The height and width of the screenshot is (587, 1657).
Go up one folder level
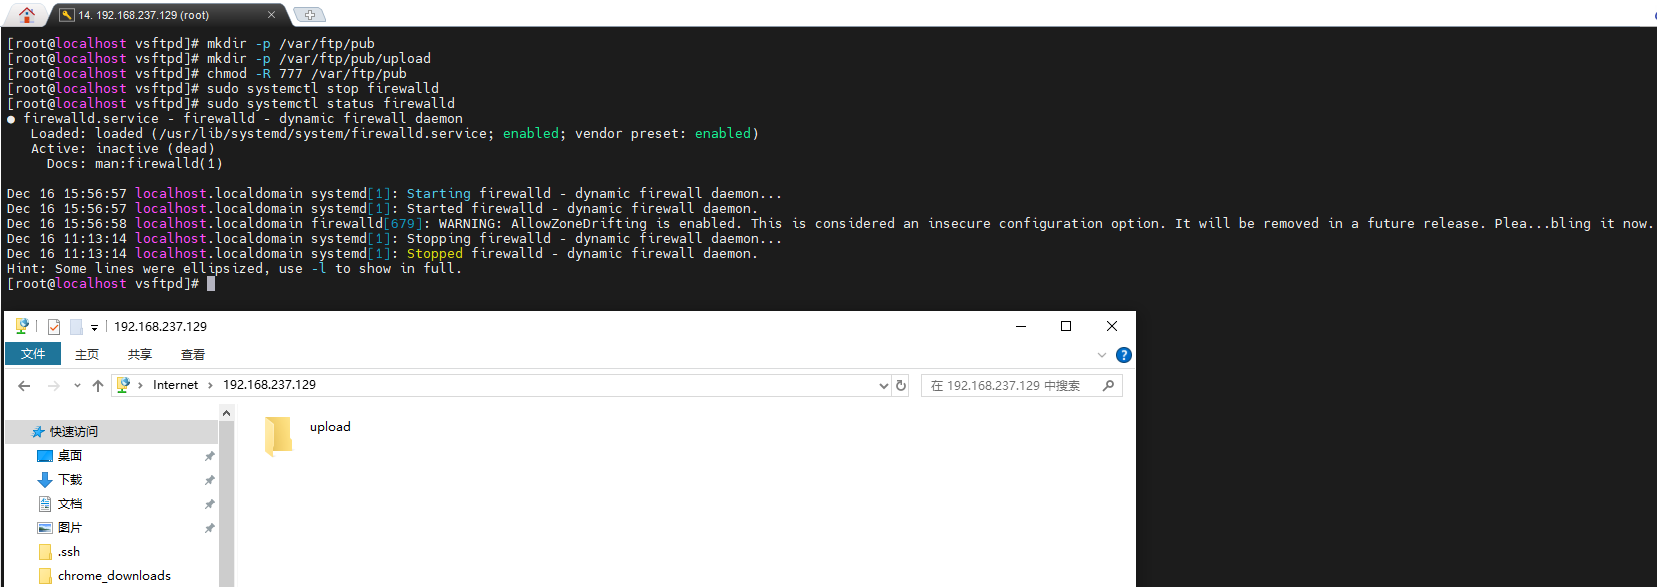pos(98,386)
